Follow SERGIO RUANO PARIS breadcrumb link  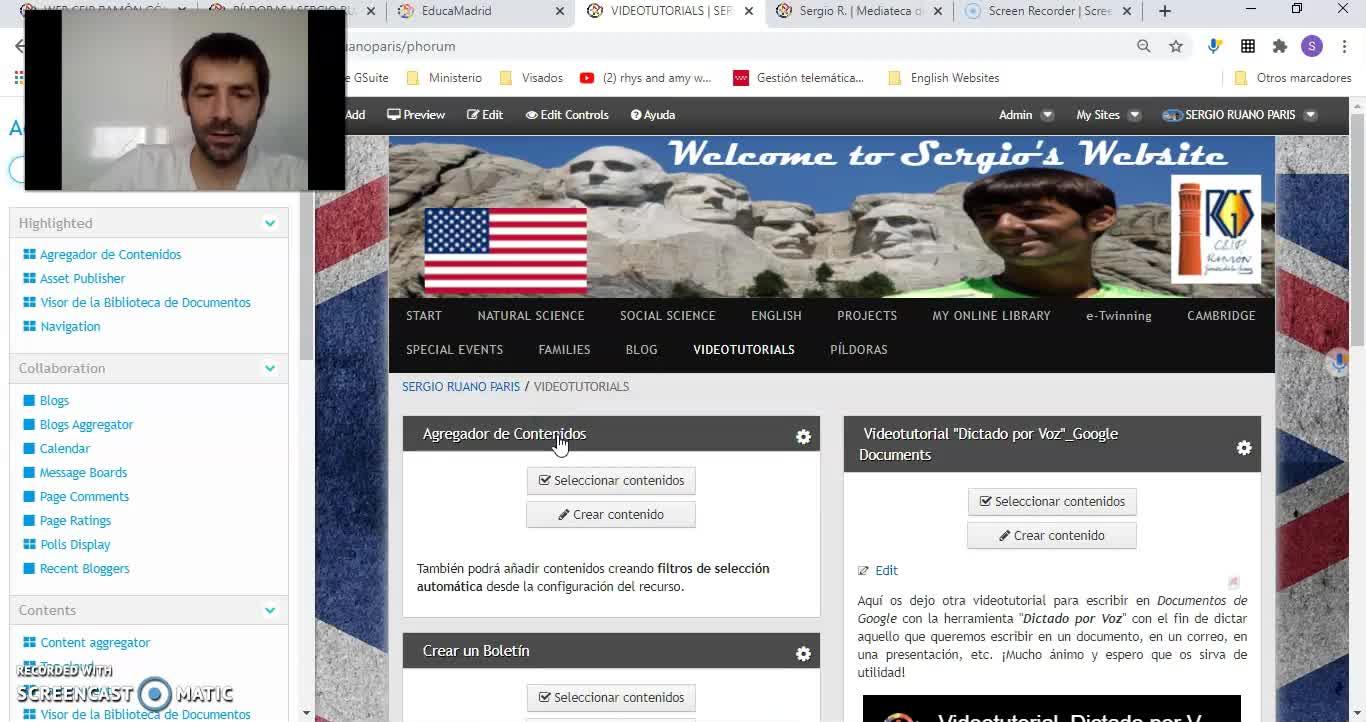click(461, 387)
